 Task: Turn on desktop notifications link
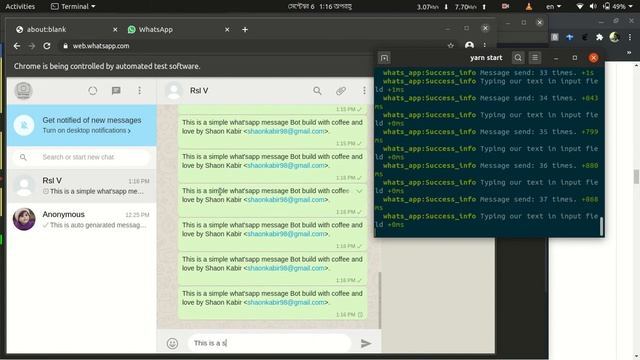point(87,131)
